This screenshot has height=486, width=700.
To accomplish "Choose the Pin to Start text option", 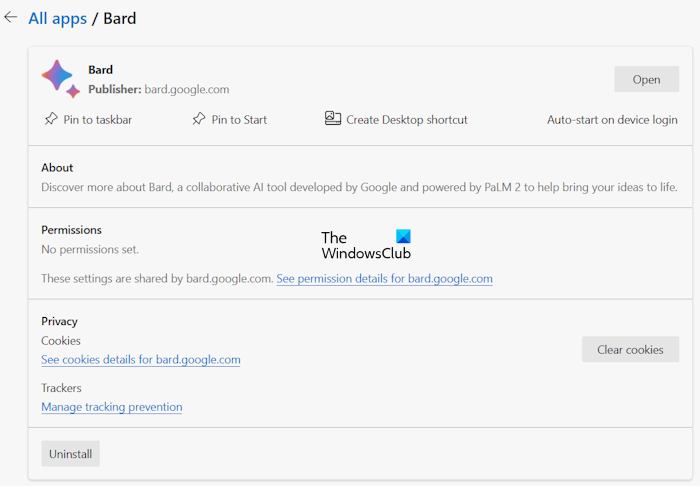I will coord(239,120).
